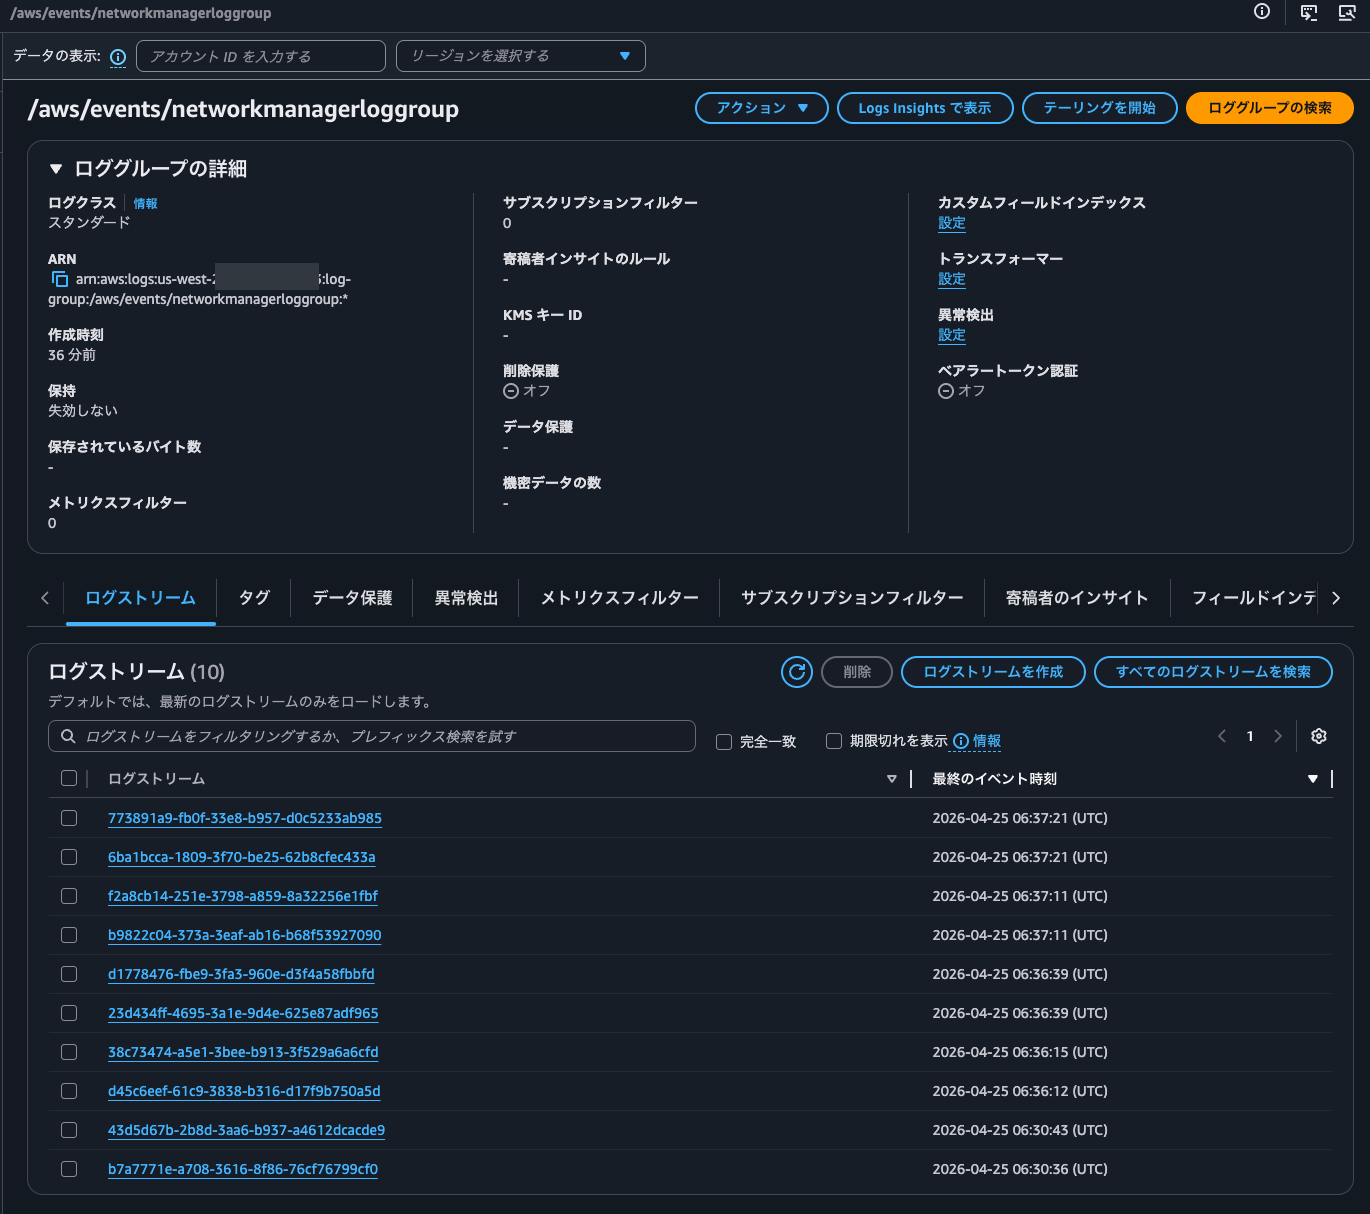Click the ロググループの検索 button
Screen dimensions: 1370x1214
tap(1269, 108)
